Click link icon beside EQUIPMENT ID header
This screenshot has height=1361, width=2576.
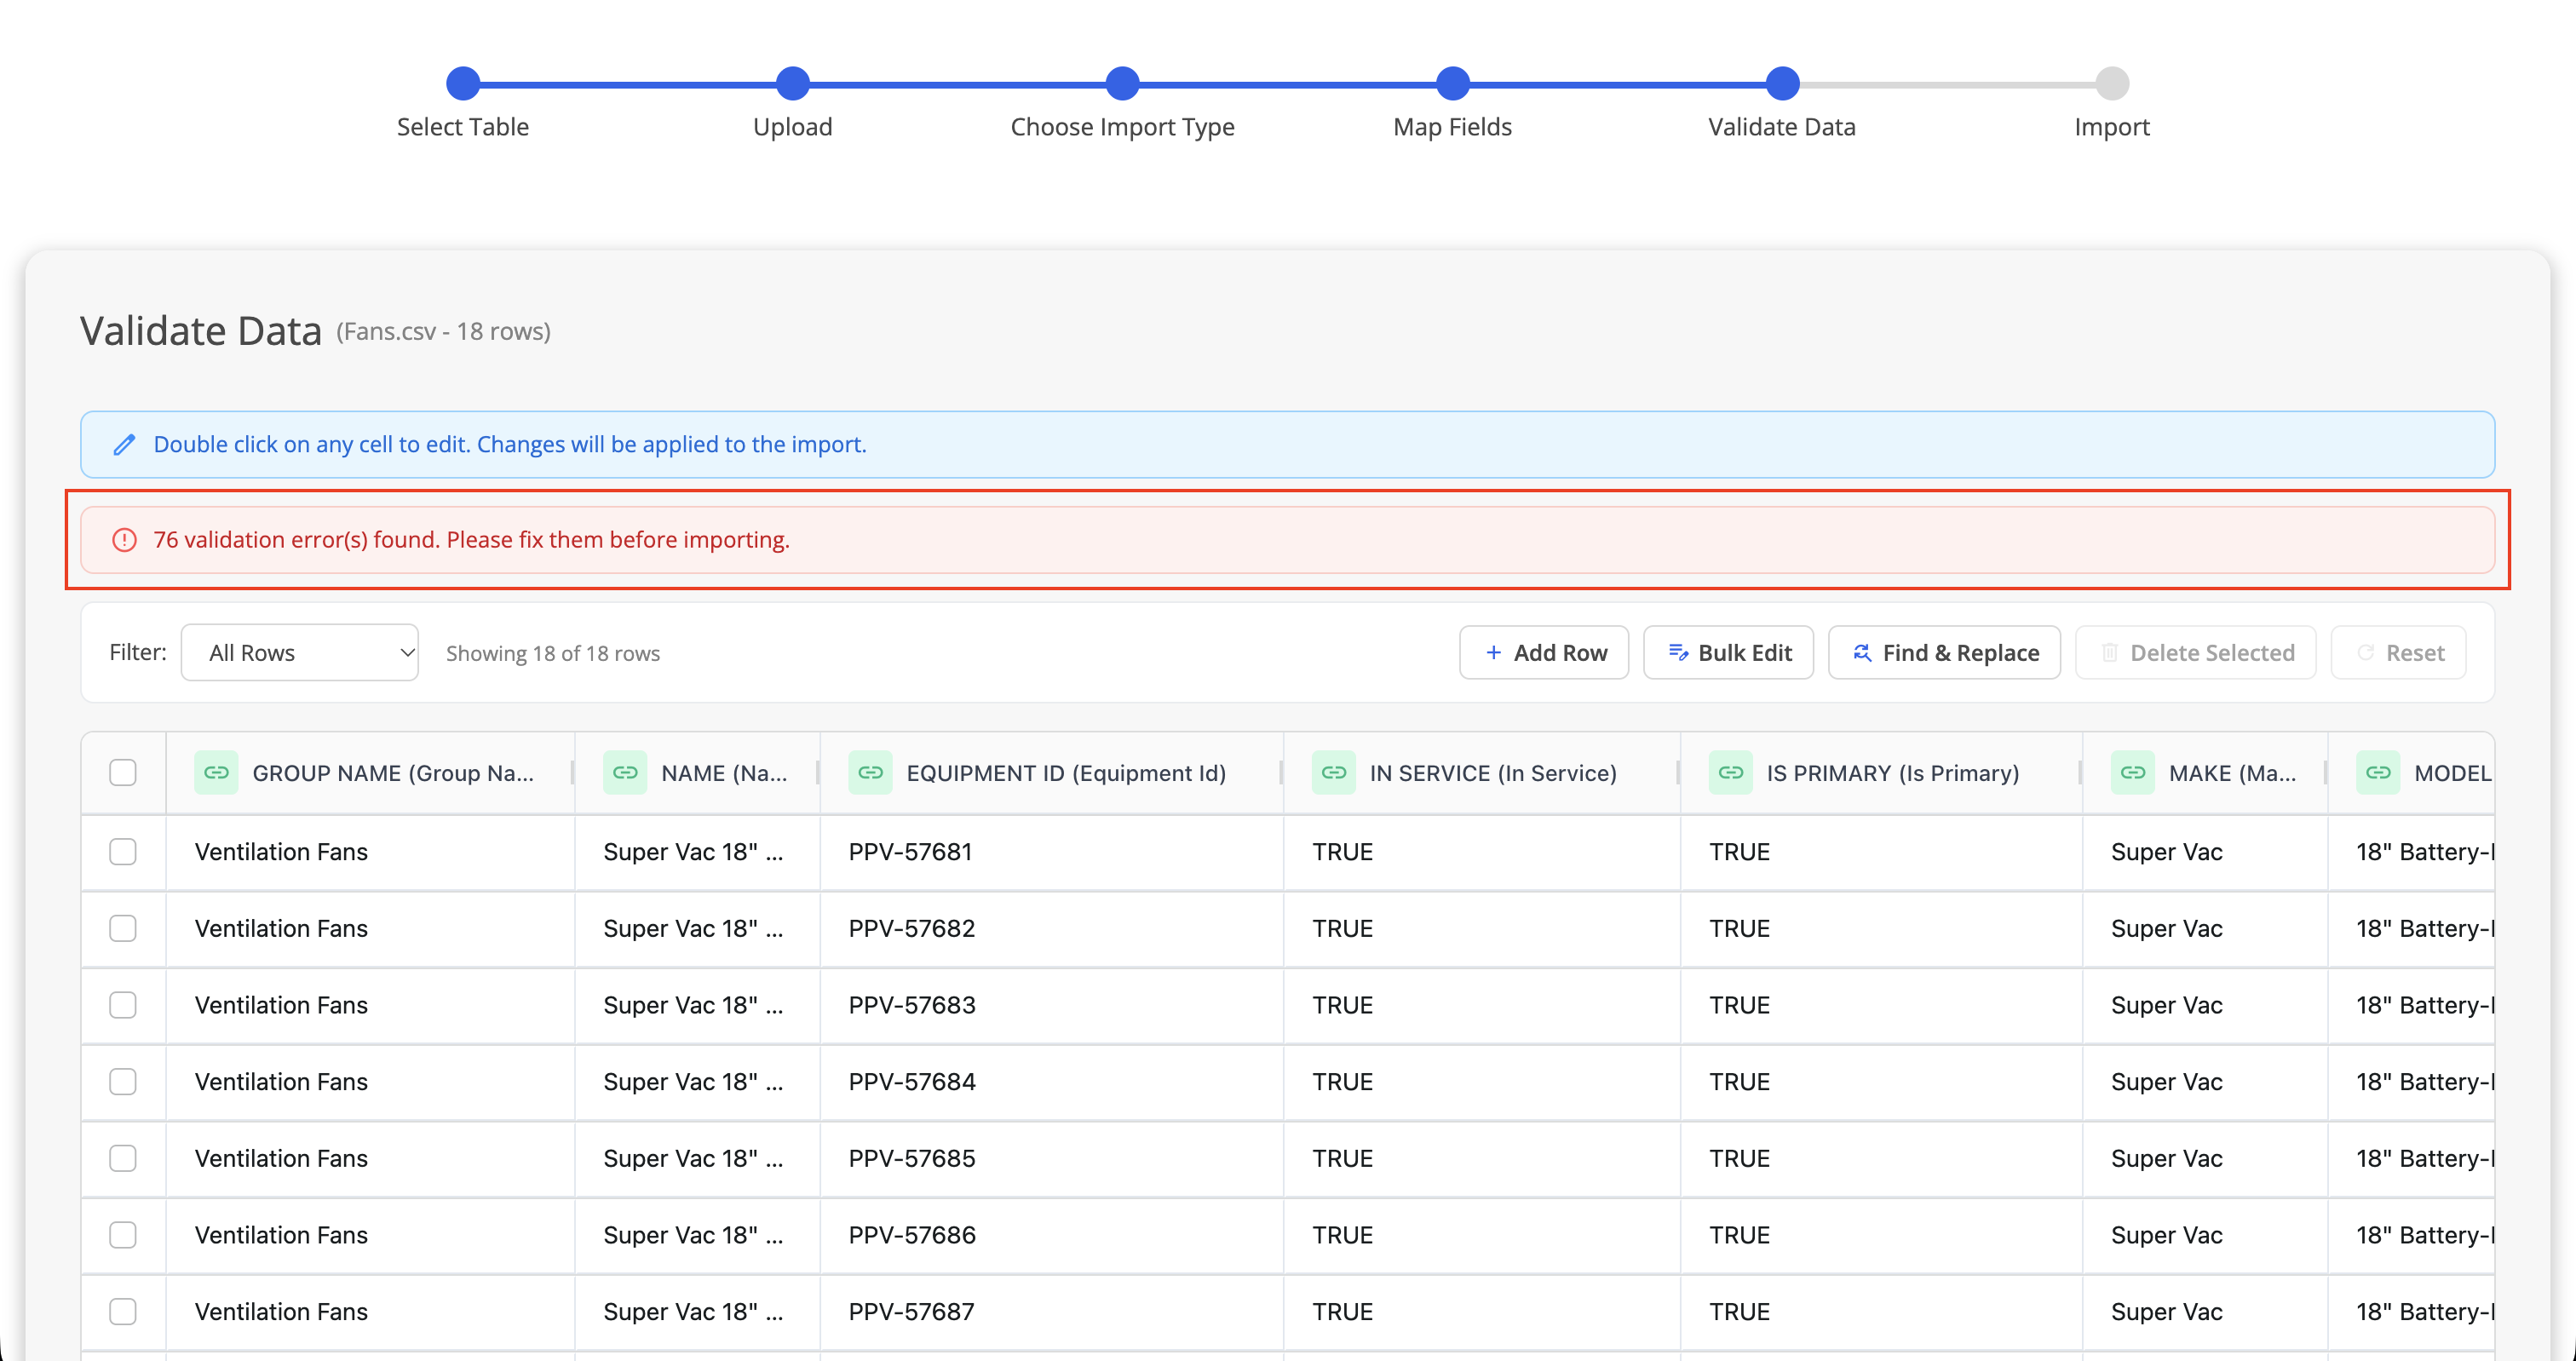pyautogui.click(x=870, y=772)
